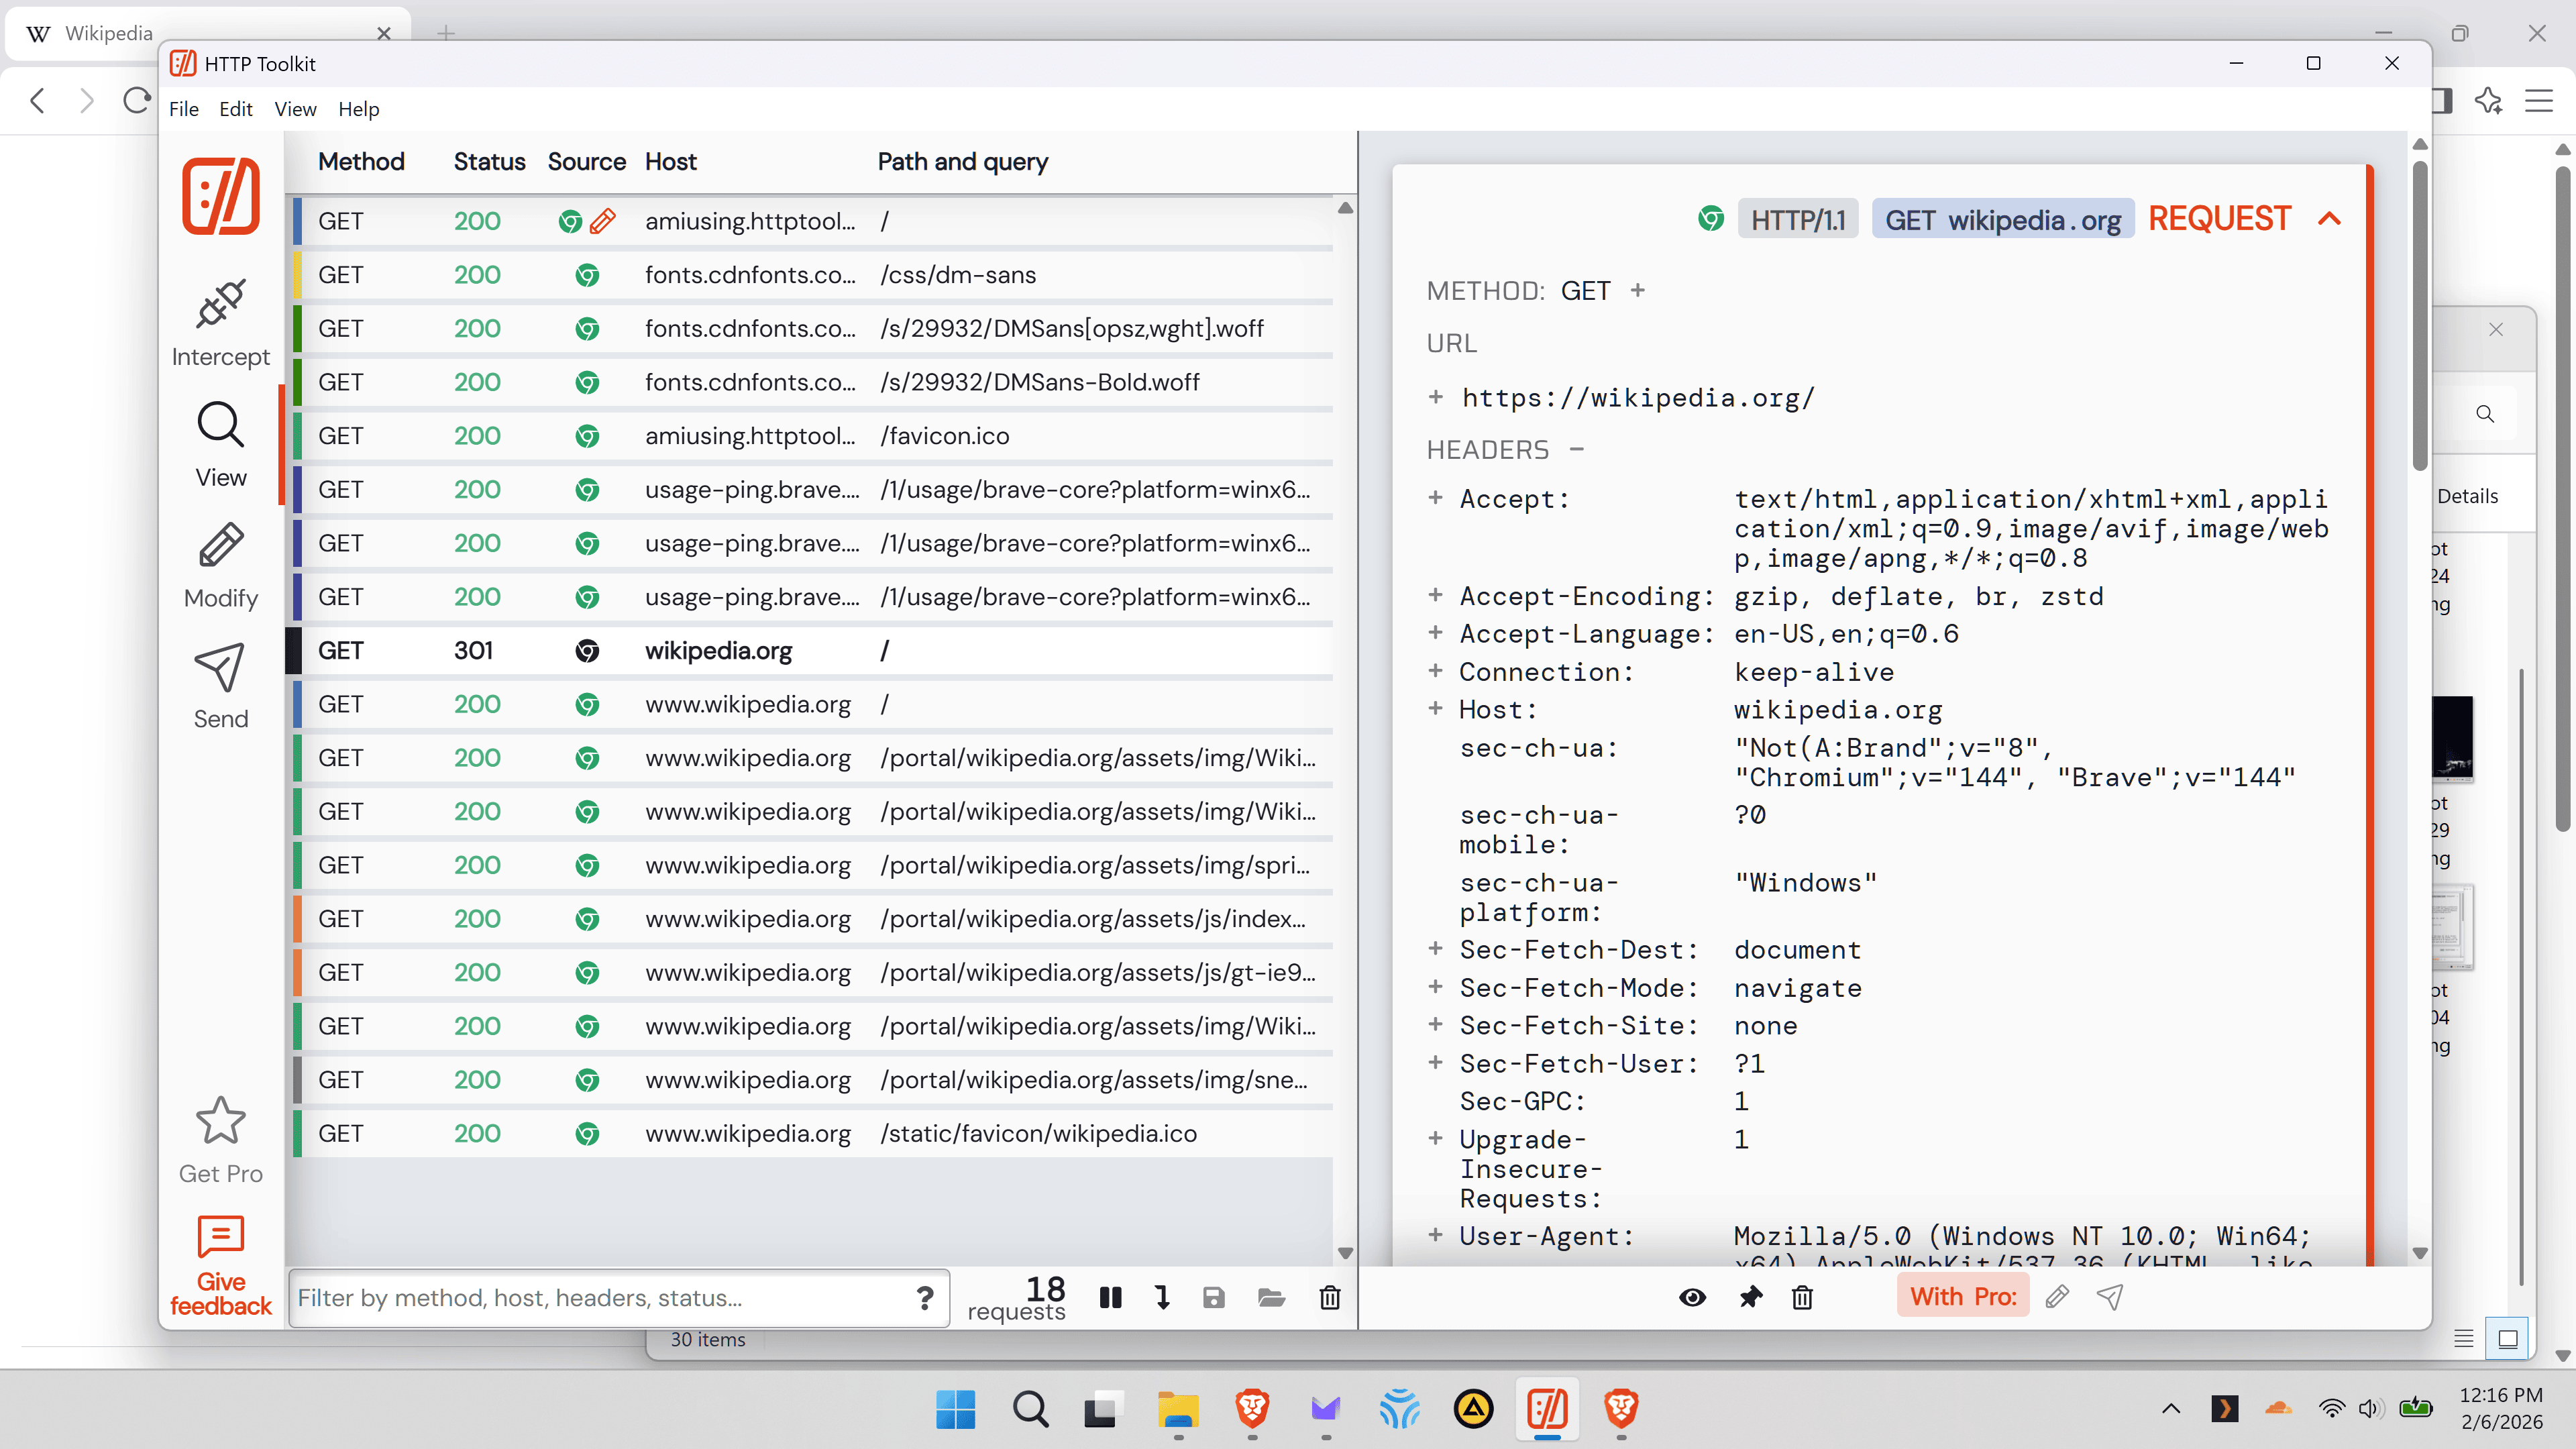Click the Get Pro star icon
Screen dimensions: 2576x1449
[220, 1120]
